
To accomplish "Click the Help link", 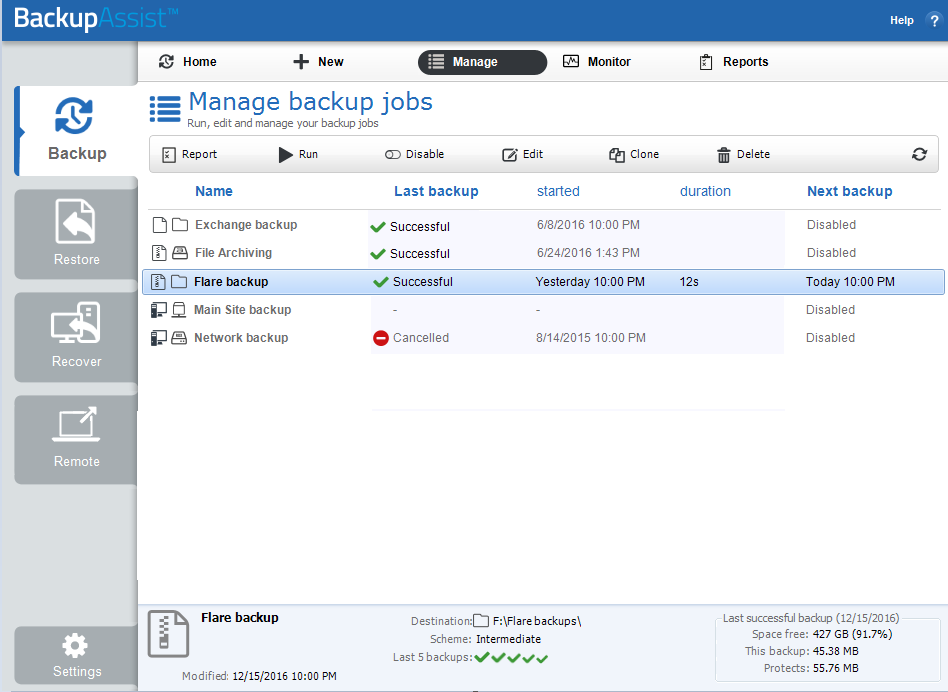I will pos(901,19).
